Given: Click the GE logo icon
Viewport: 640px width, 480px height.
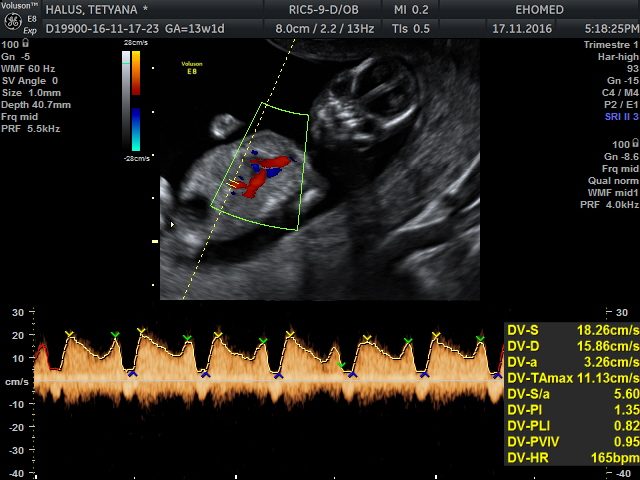Looking at the screenshot, I should [x=12, y=22].
